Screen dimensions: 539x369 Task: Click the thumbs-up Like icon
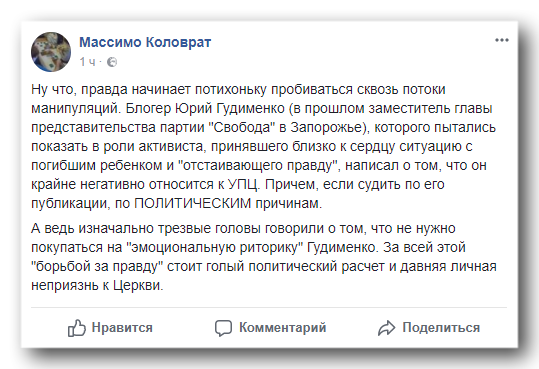point(77,328)
